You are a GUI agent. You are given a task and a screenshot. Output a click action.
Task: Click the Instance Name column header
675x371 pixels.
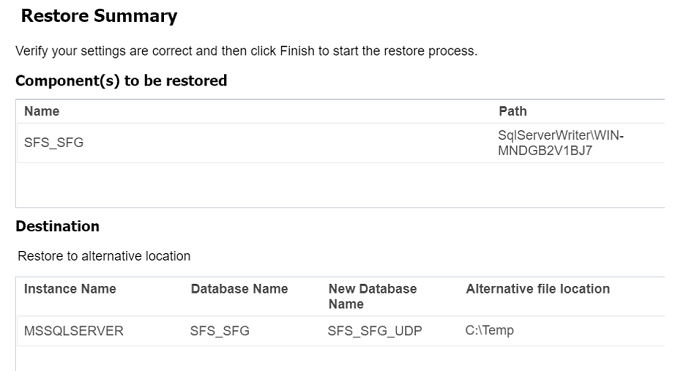tap(70, 289)
